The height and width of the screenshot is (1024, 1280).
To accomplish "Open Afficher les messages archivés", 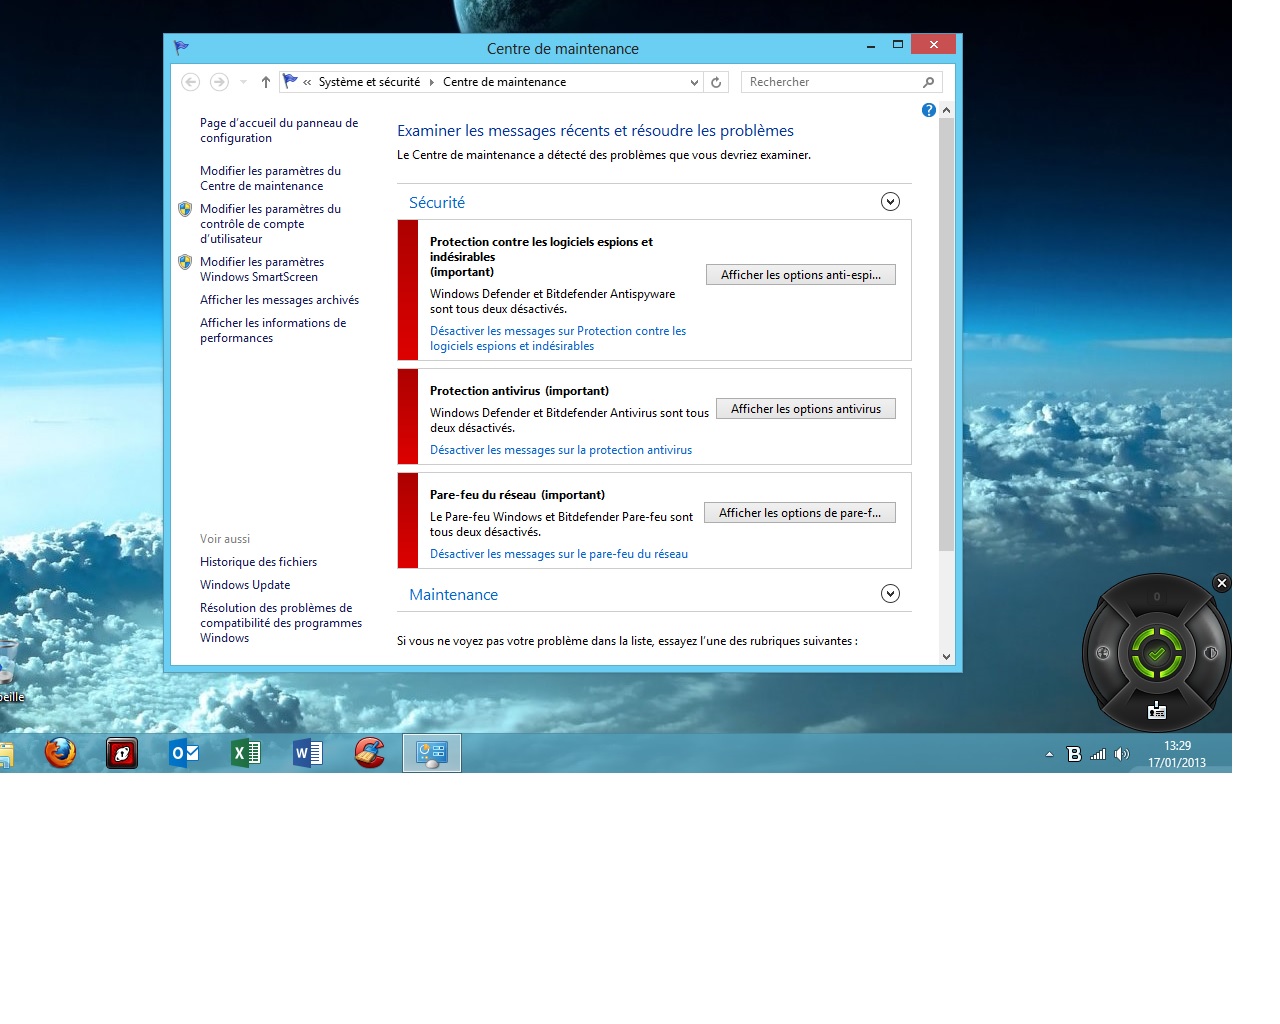I will click(279, 300).
